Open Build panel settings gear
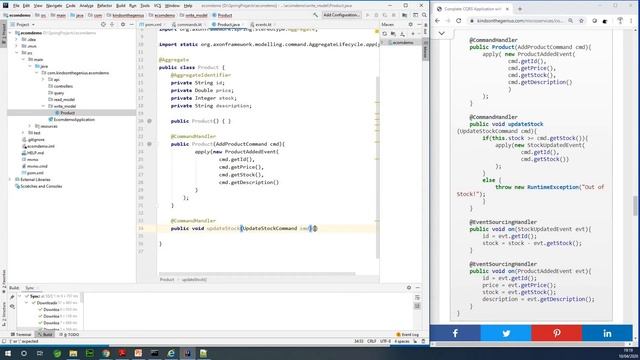This screenshot has height=360, width=640. click(409, 288)
